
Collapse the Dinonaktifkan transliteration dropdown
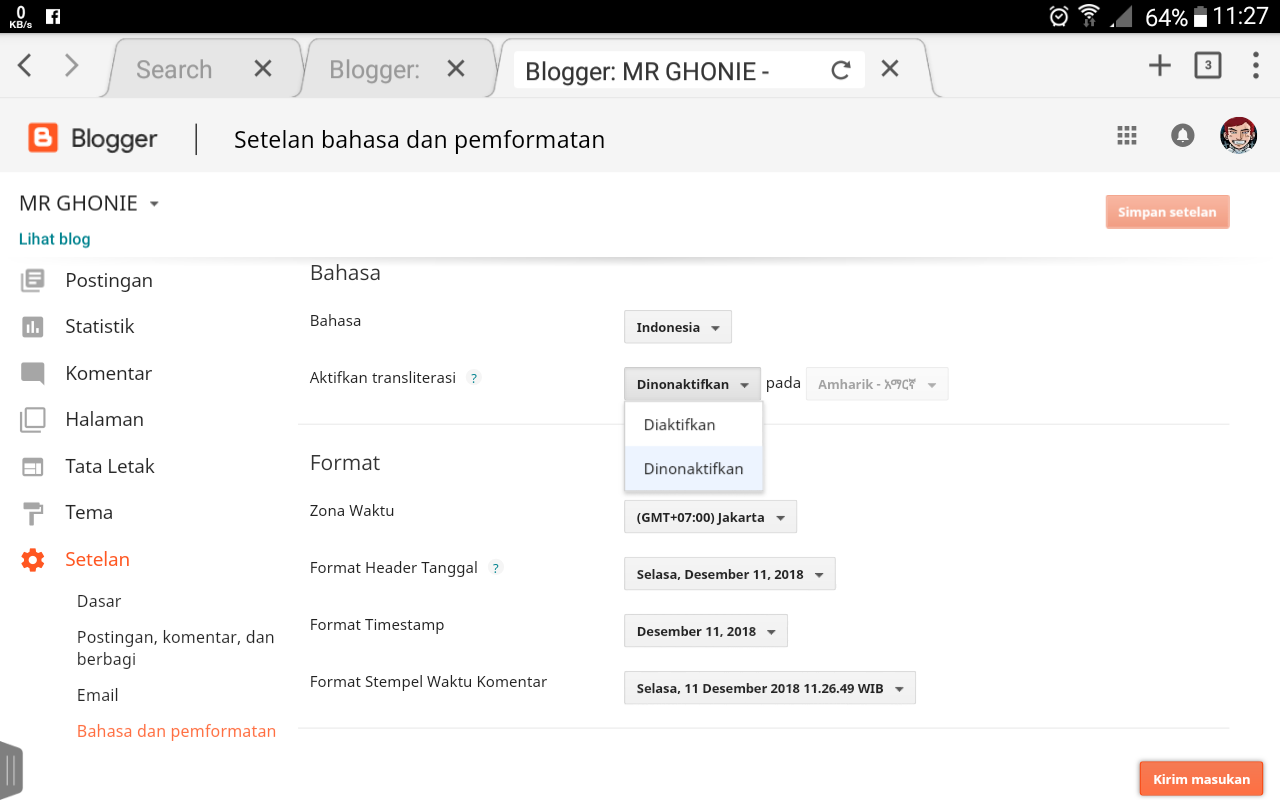click(692, 384)
